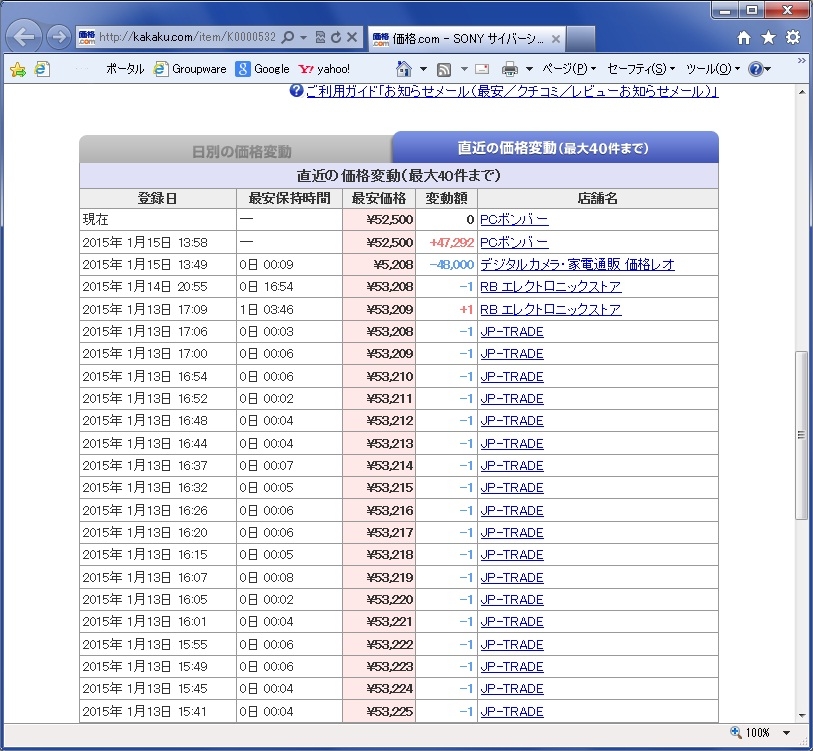Open RB エレクトロニックストア link at ¥53,208 20:55
The width and height of the screenshot is (813, 751).
551,287
